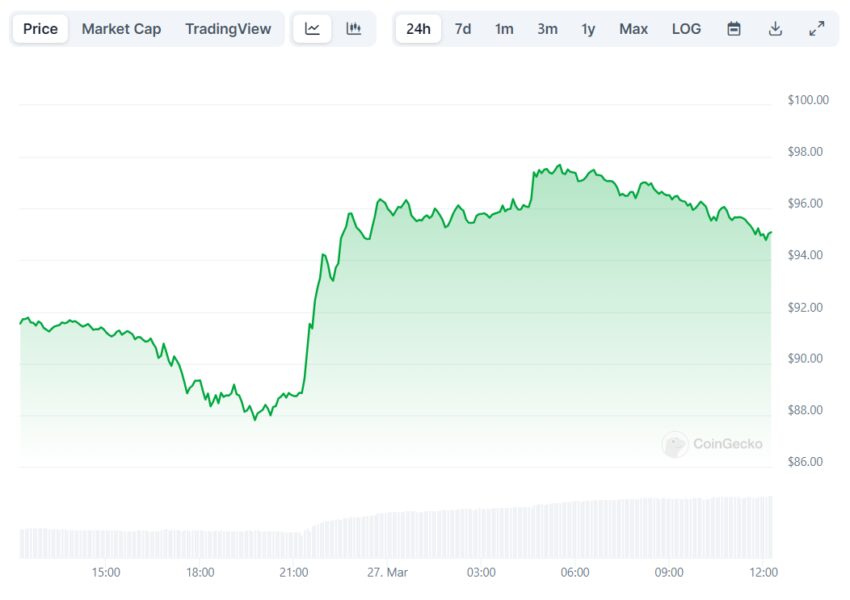Click the $98.00 price axis label
This screenshot has width=850, height=600.
click(807, 152)
